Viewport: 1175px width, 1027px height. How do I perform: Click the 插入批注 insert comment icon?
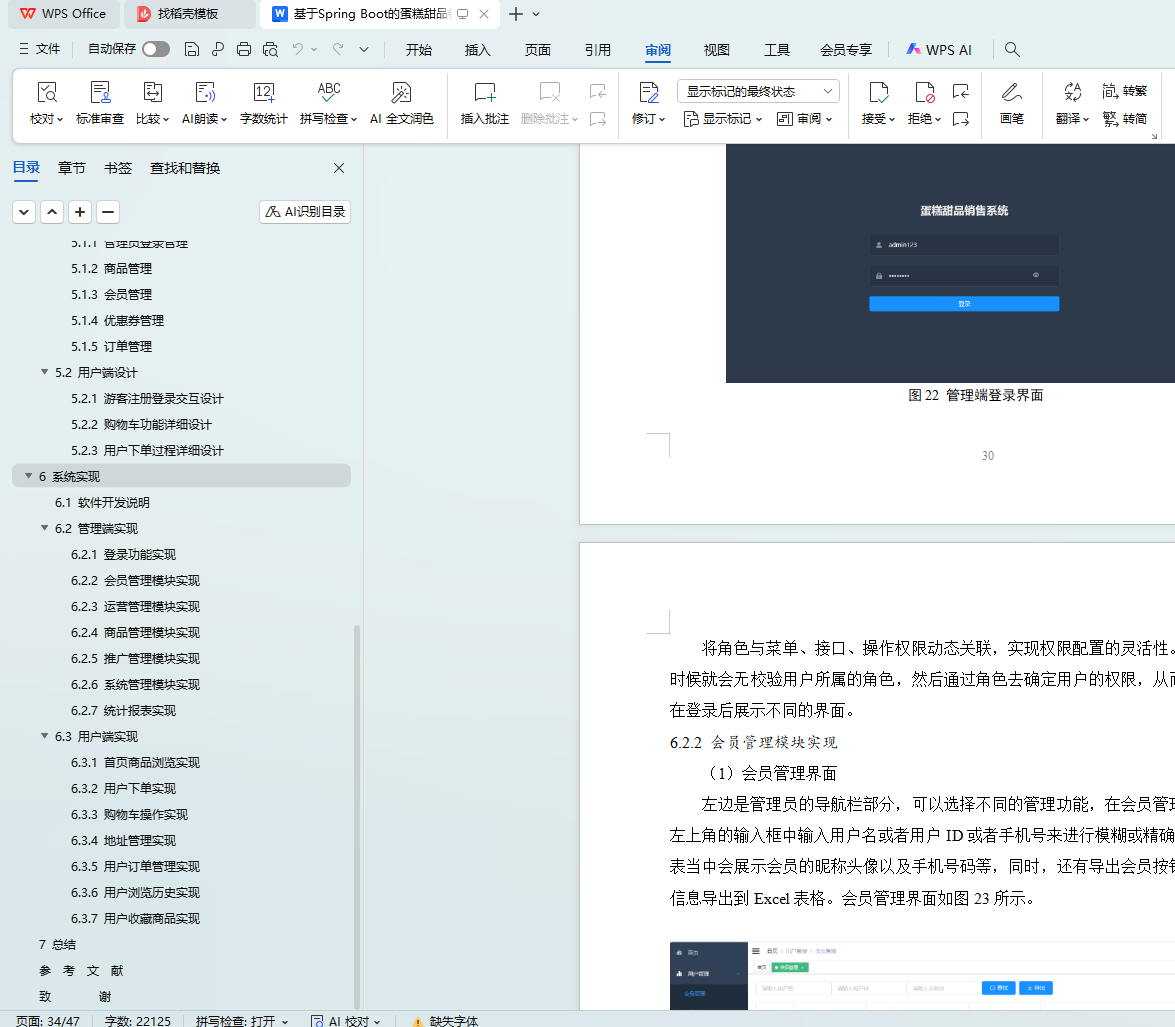coord(484,94)
